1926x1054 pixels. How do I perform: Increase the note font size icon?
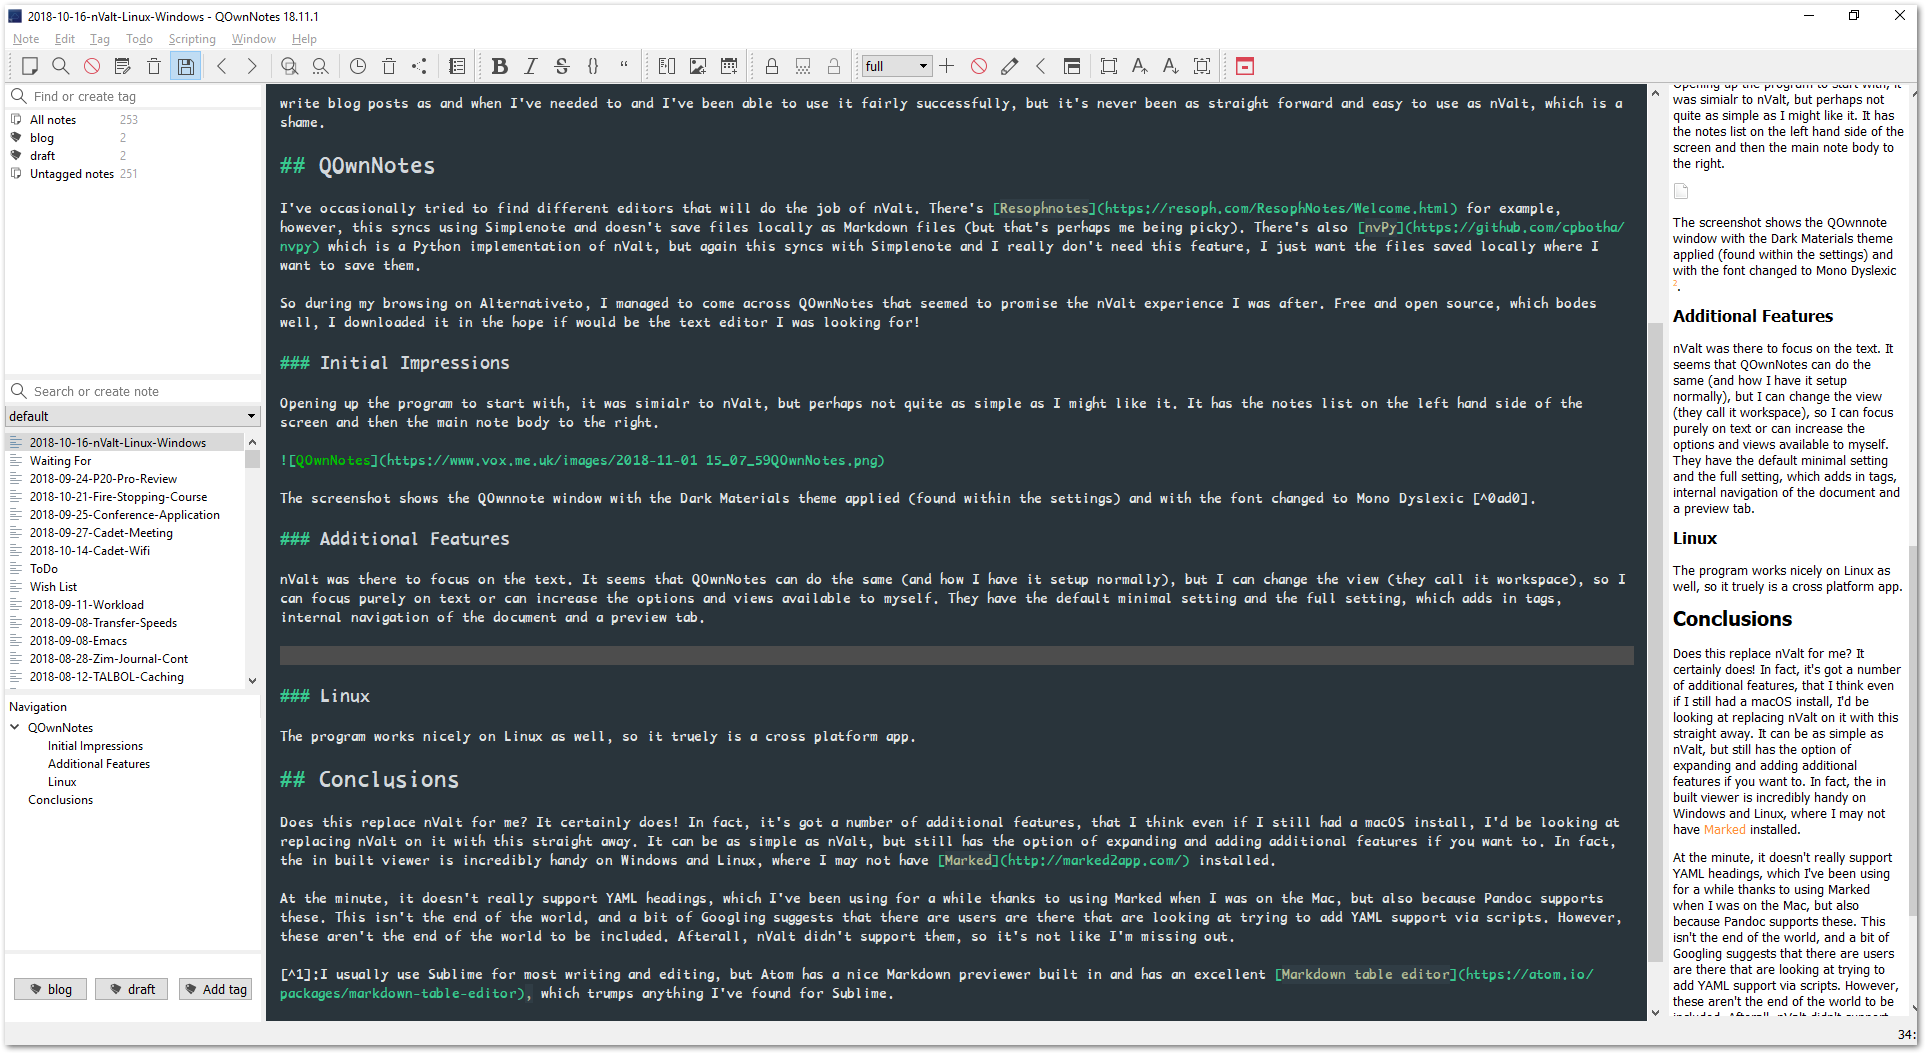pos(1140,66)
